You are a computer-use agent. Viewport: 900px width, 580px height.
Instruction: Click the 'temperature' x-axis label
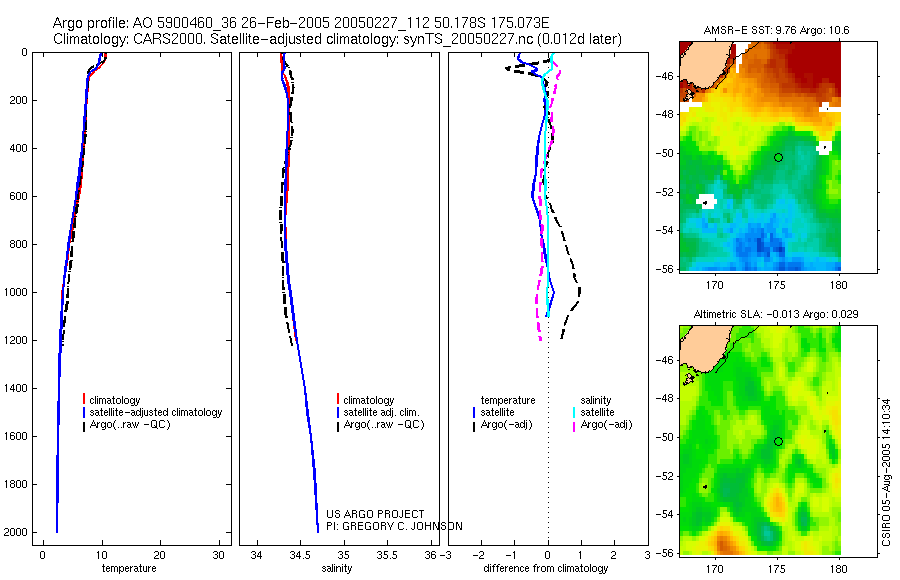[x=129, y=569]
